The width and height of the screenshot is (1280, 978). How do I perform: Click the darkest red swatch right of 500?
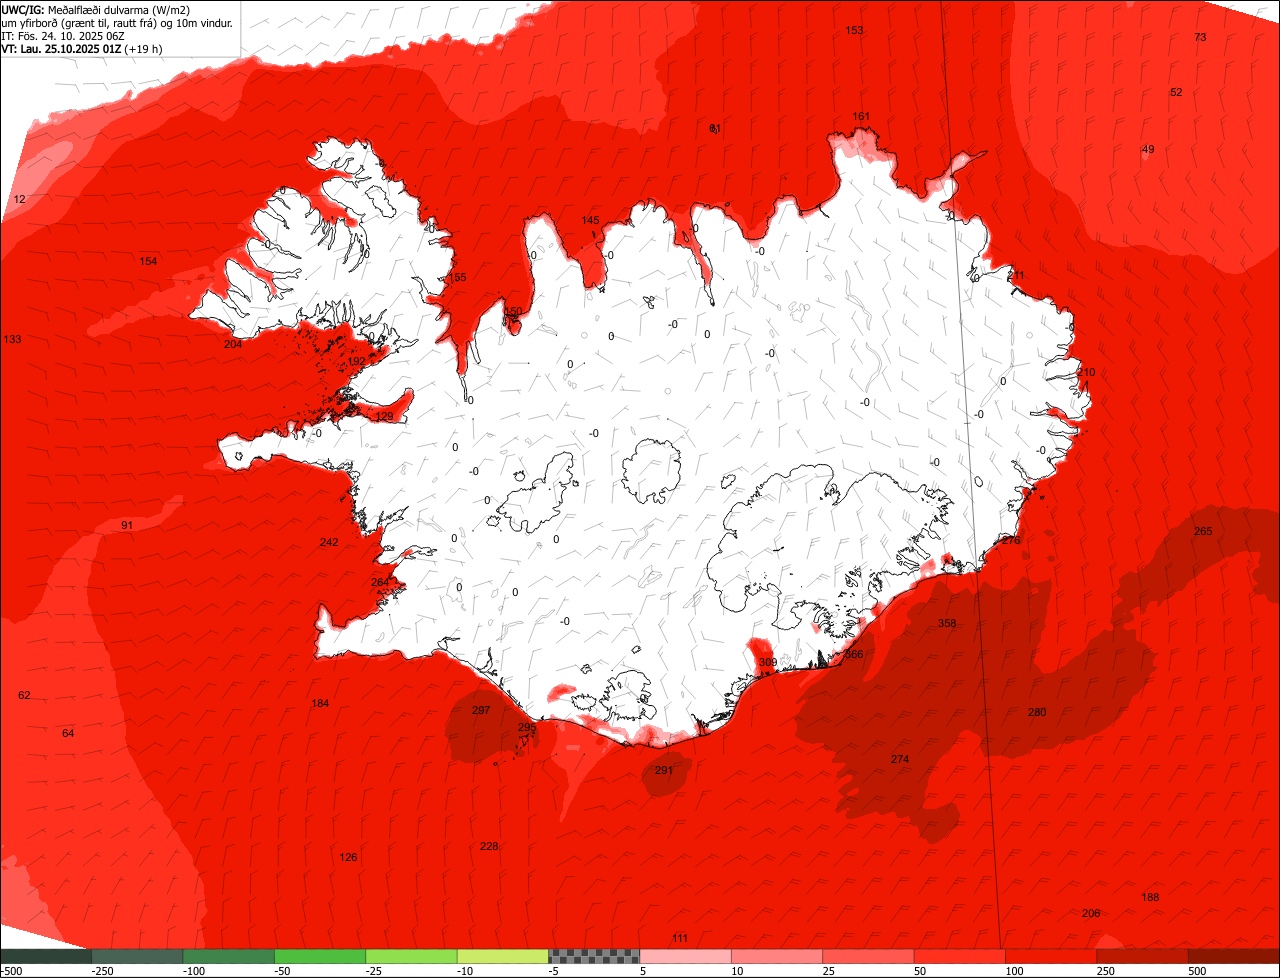pos(1234,956)
